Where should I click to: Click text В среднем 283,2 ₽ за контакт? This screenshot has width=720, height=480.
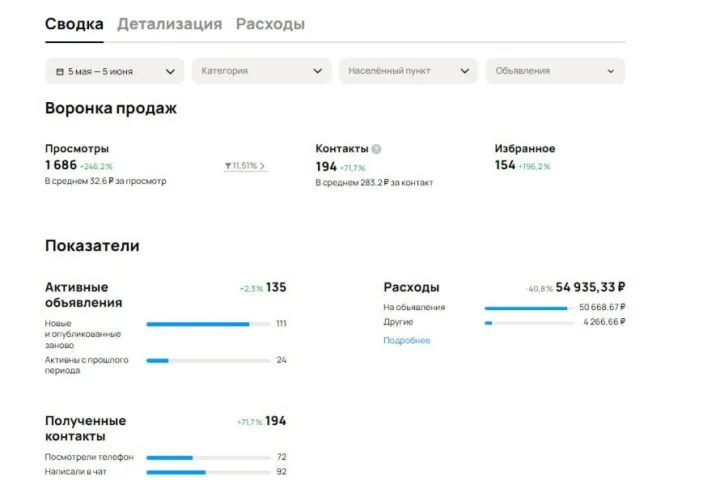374,183
